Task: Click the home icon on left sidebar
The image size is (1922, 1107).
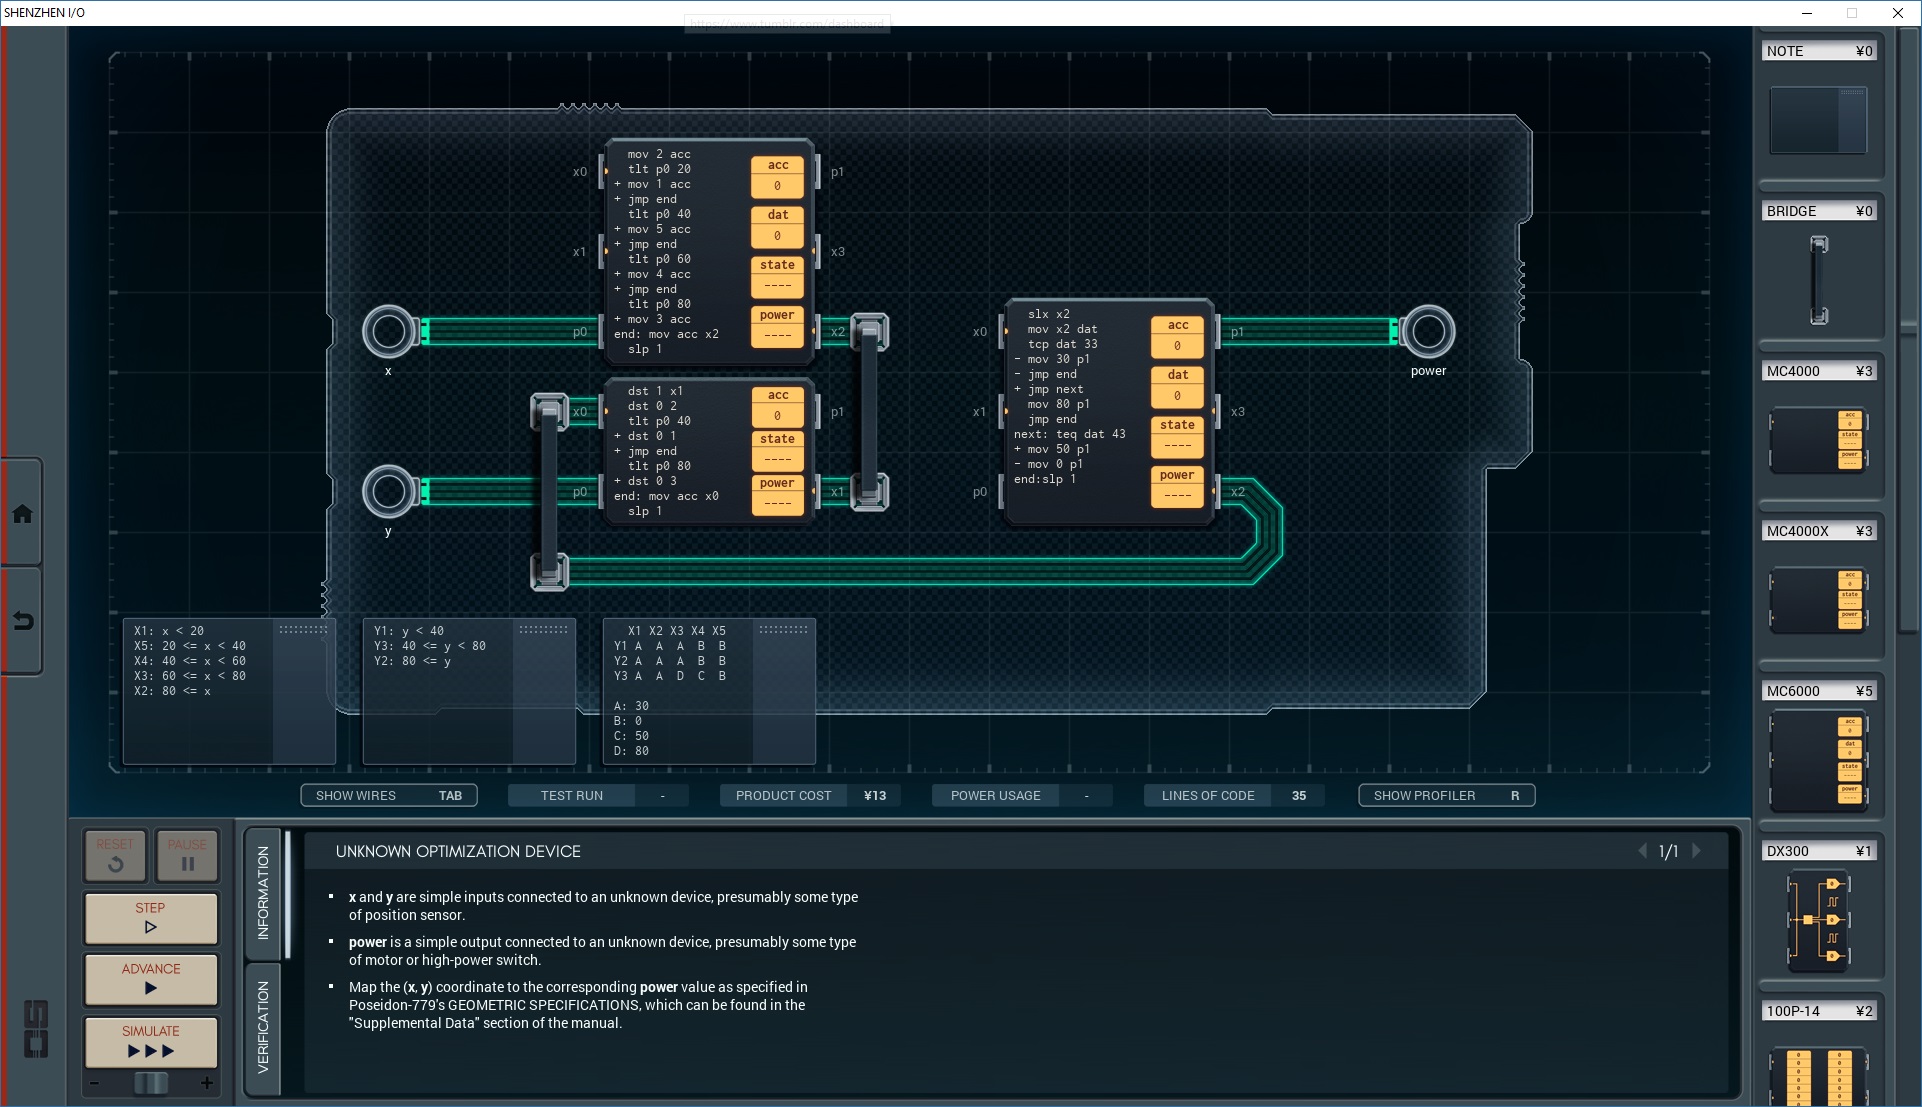Action: 22,514
